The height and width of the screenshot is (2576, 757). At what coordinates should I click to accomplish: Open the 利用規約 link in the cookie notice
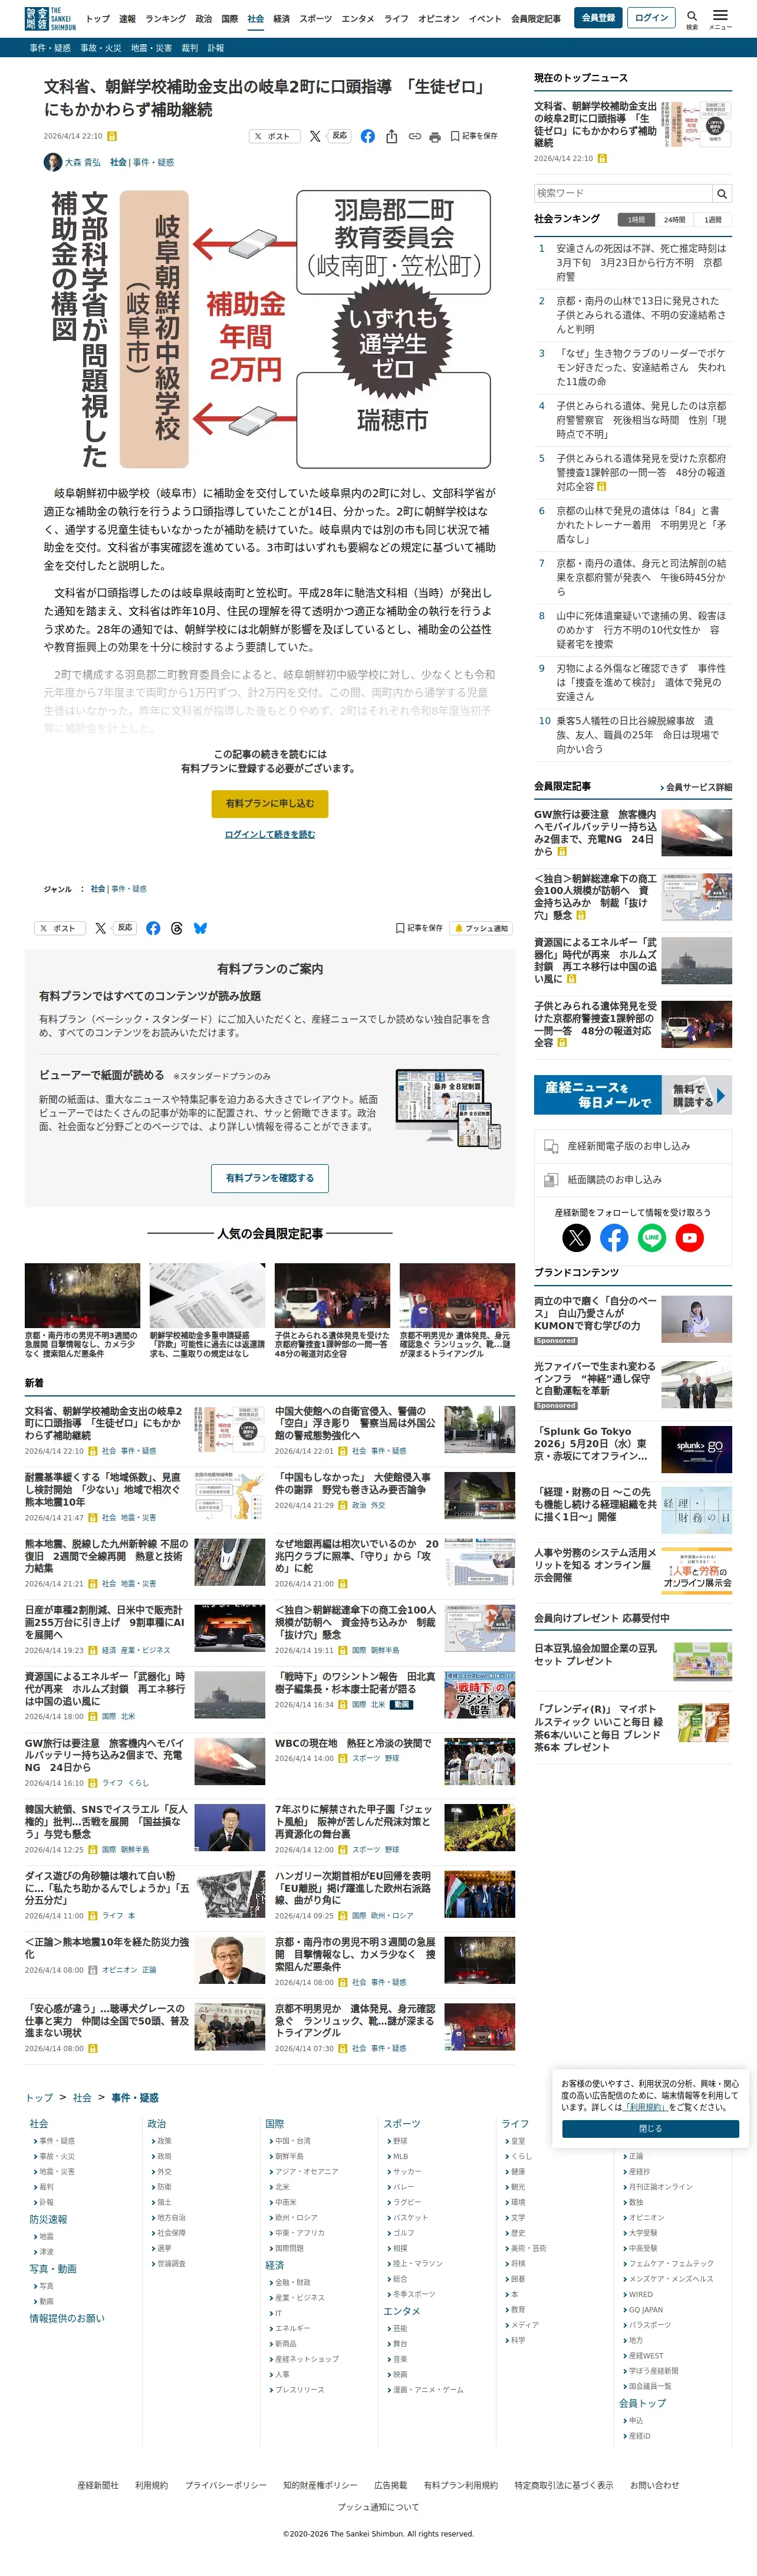tap(646, 2107)
